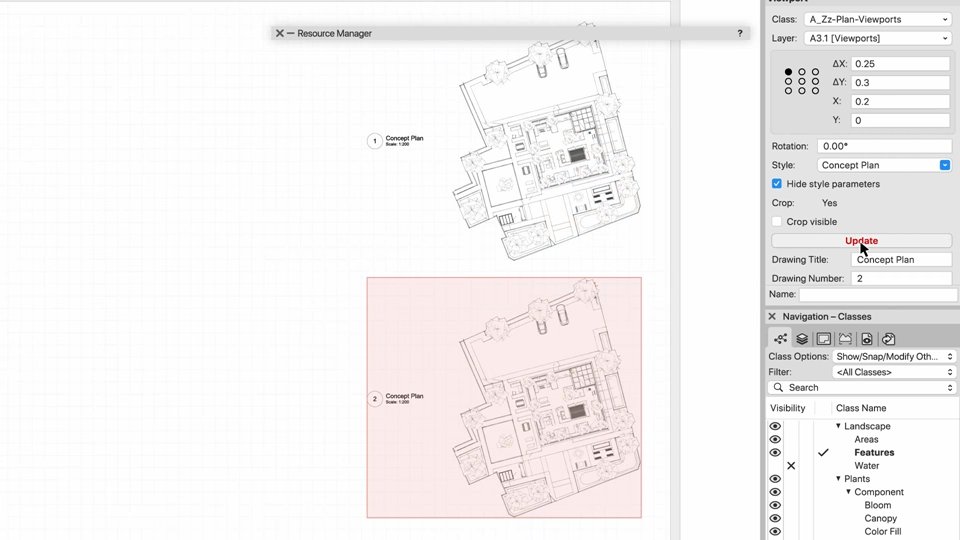
Task: Click drawing label bubble number 2
Action: (375, 399)
